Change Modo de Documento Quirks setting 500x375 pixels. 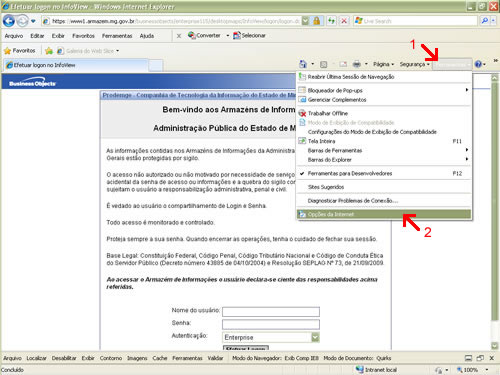(x=357, y=358)
